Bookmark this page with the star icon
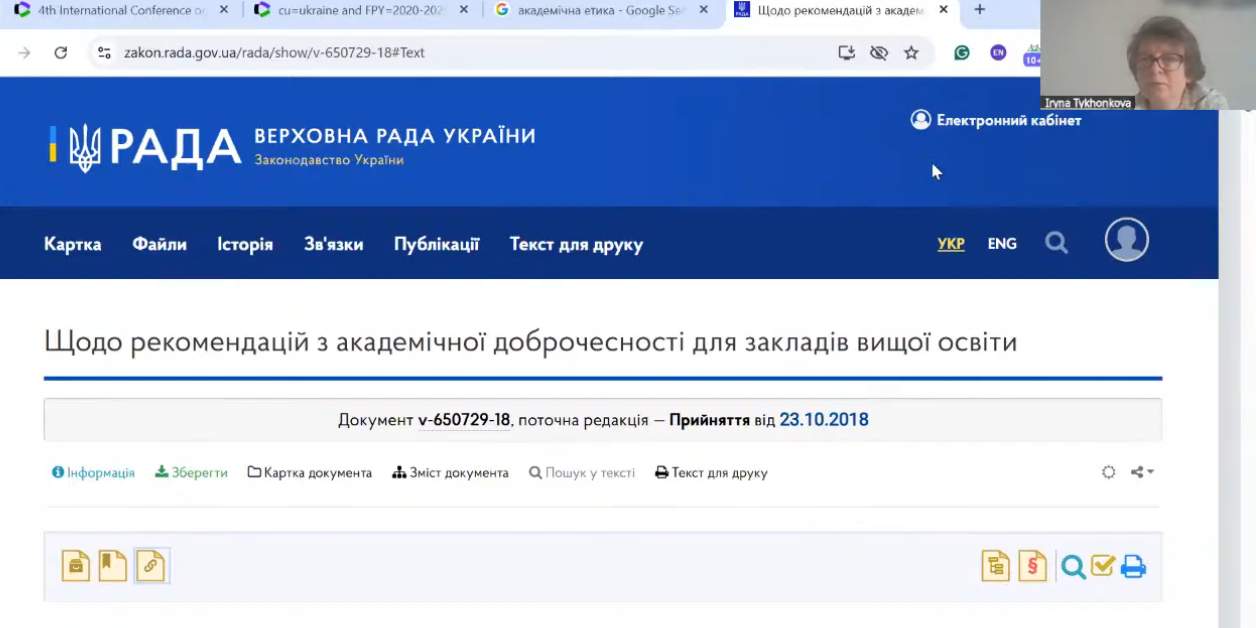 click(911, 53)
